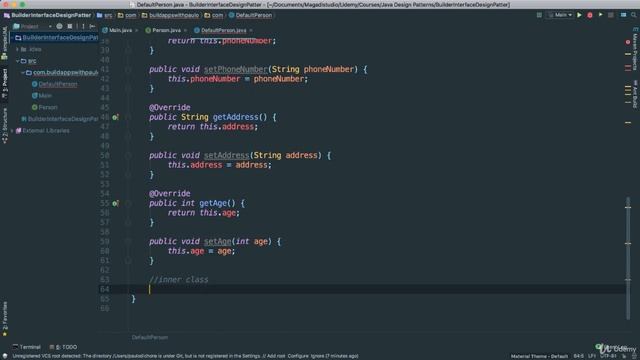640x360 pixels.
Task: Close the Main.java tab
Action: click(x=137, y=31)
